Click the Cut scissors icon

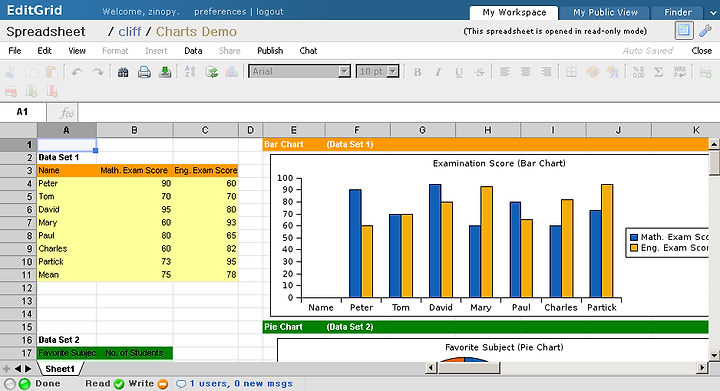tap(10, 72)
